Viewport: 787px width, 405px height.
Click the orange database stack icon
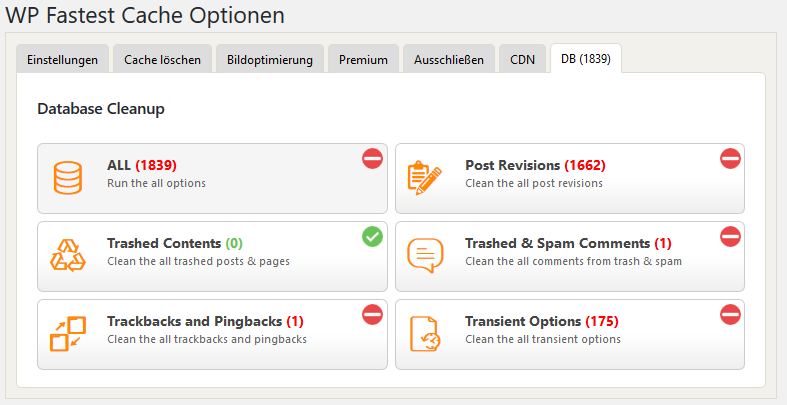tap(68, 178)
